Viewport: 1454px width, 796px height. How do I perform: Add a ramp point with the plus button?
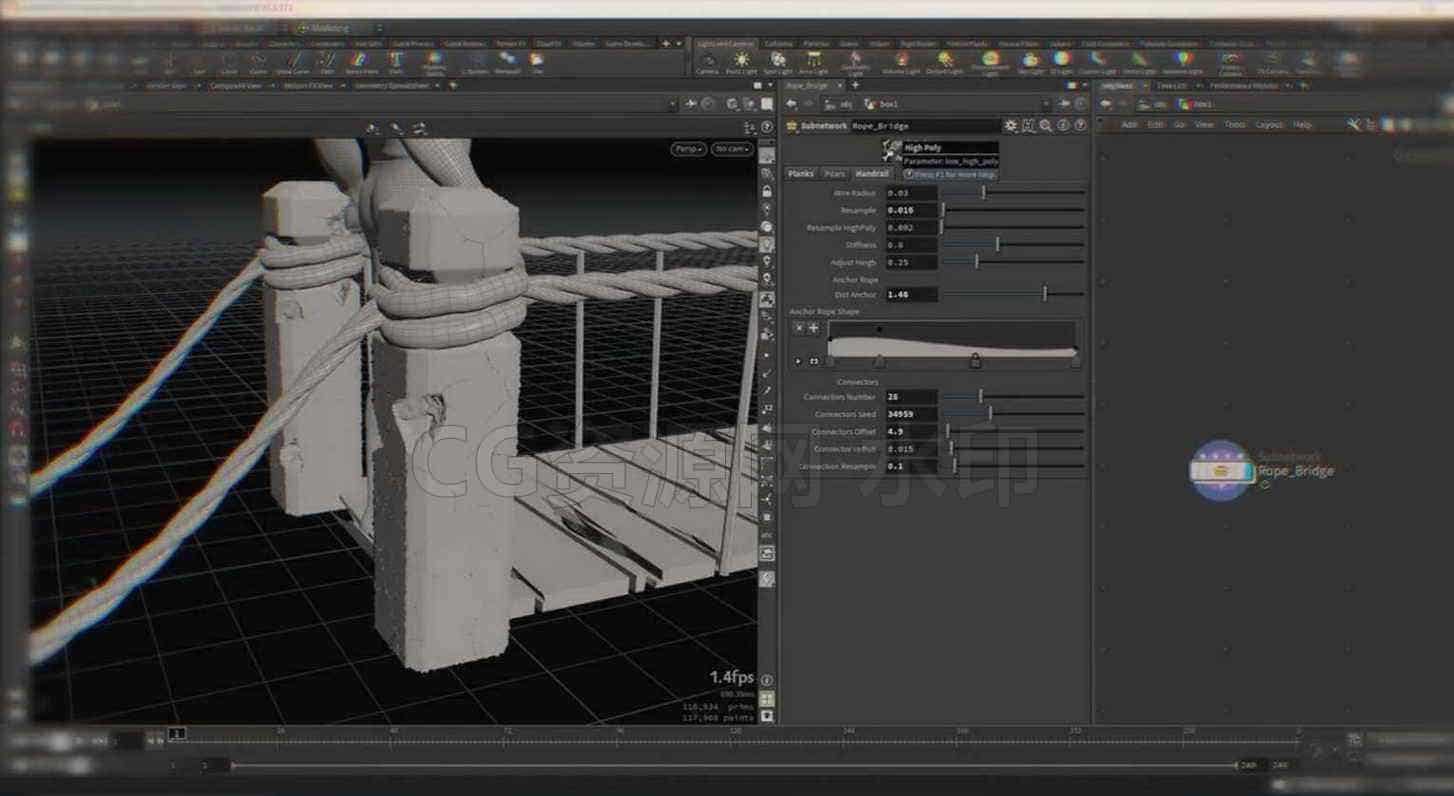point(813,328)
